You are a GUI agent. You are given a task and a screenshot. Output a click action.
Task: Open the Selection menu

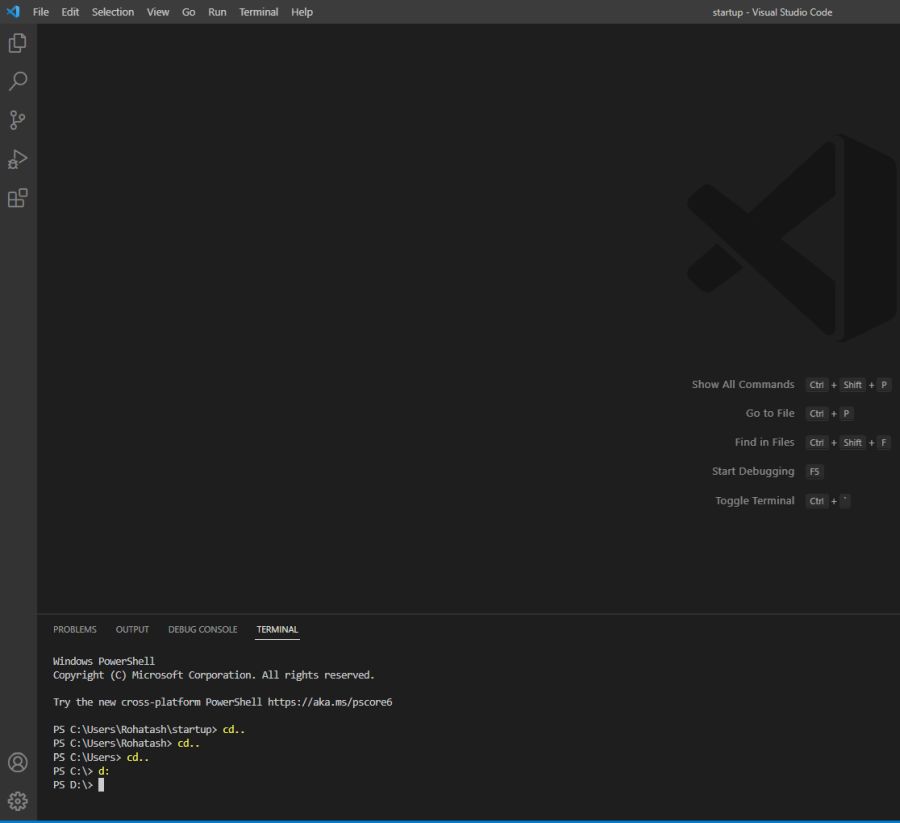coord(112,12)
